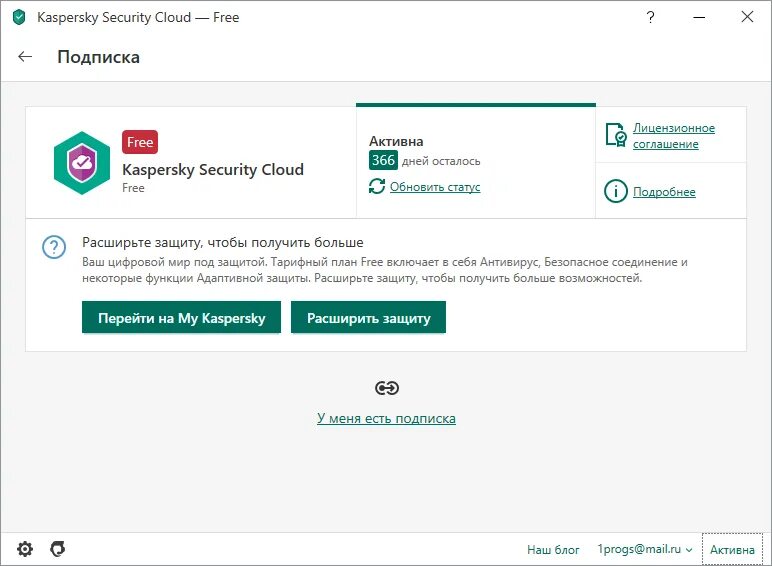This screenshot has height=566, width=772.
Task: Open settings with the gear icon
Action: (x=25, y=549)
